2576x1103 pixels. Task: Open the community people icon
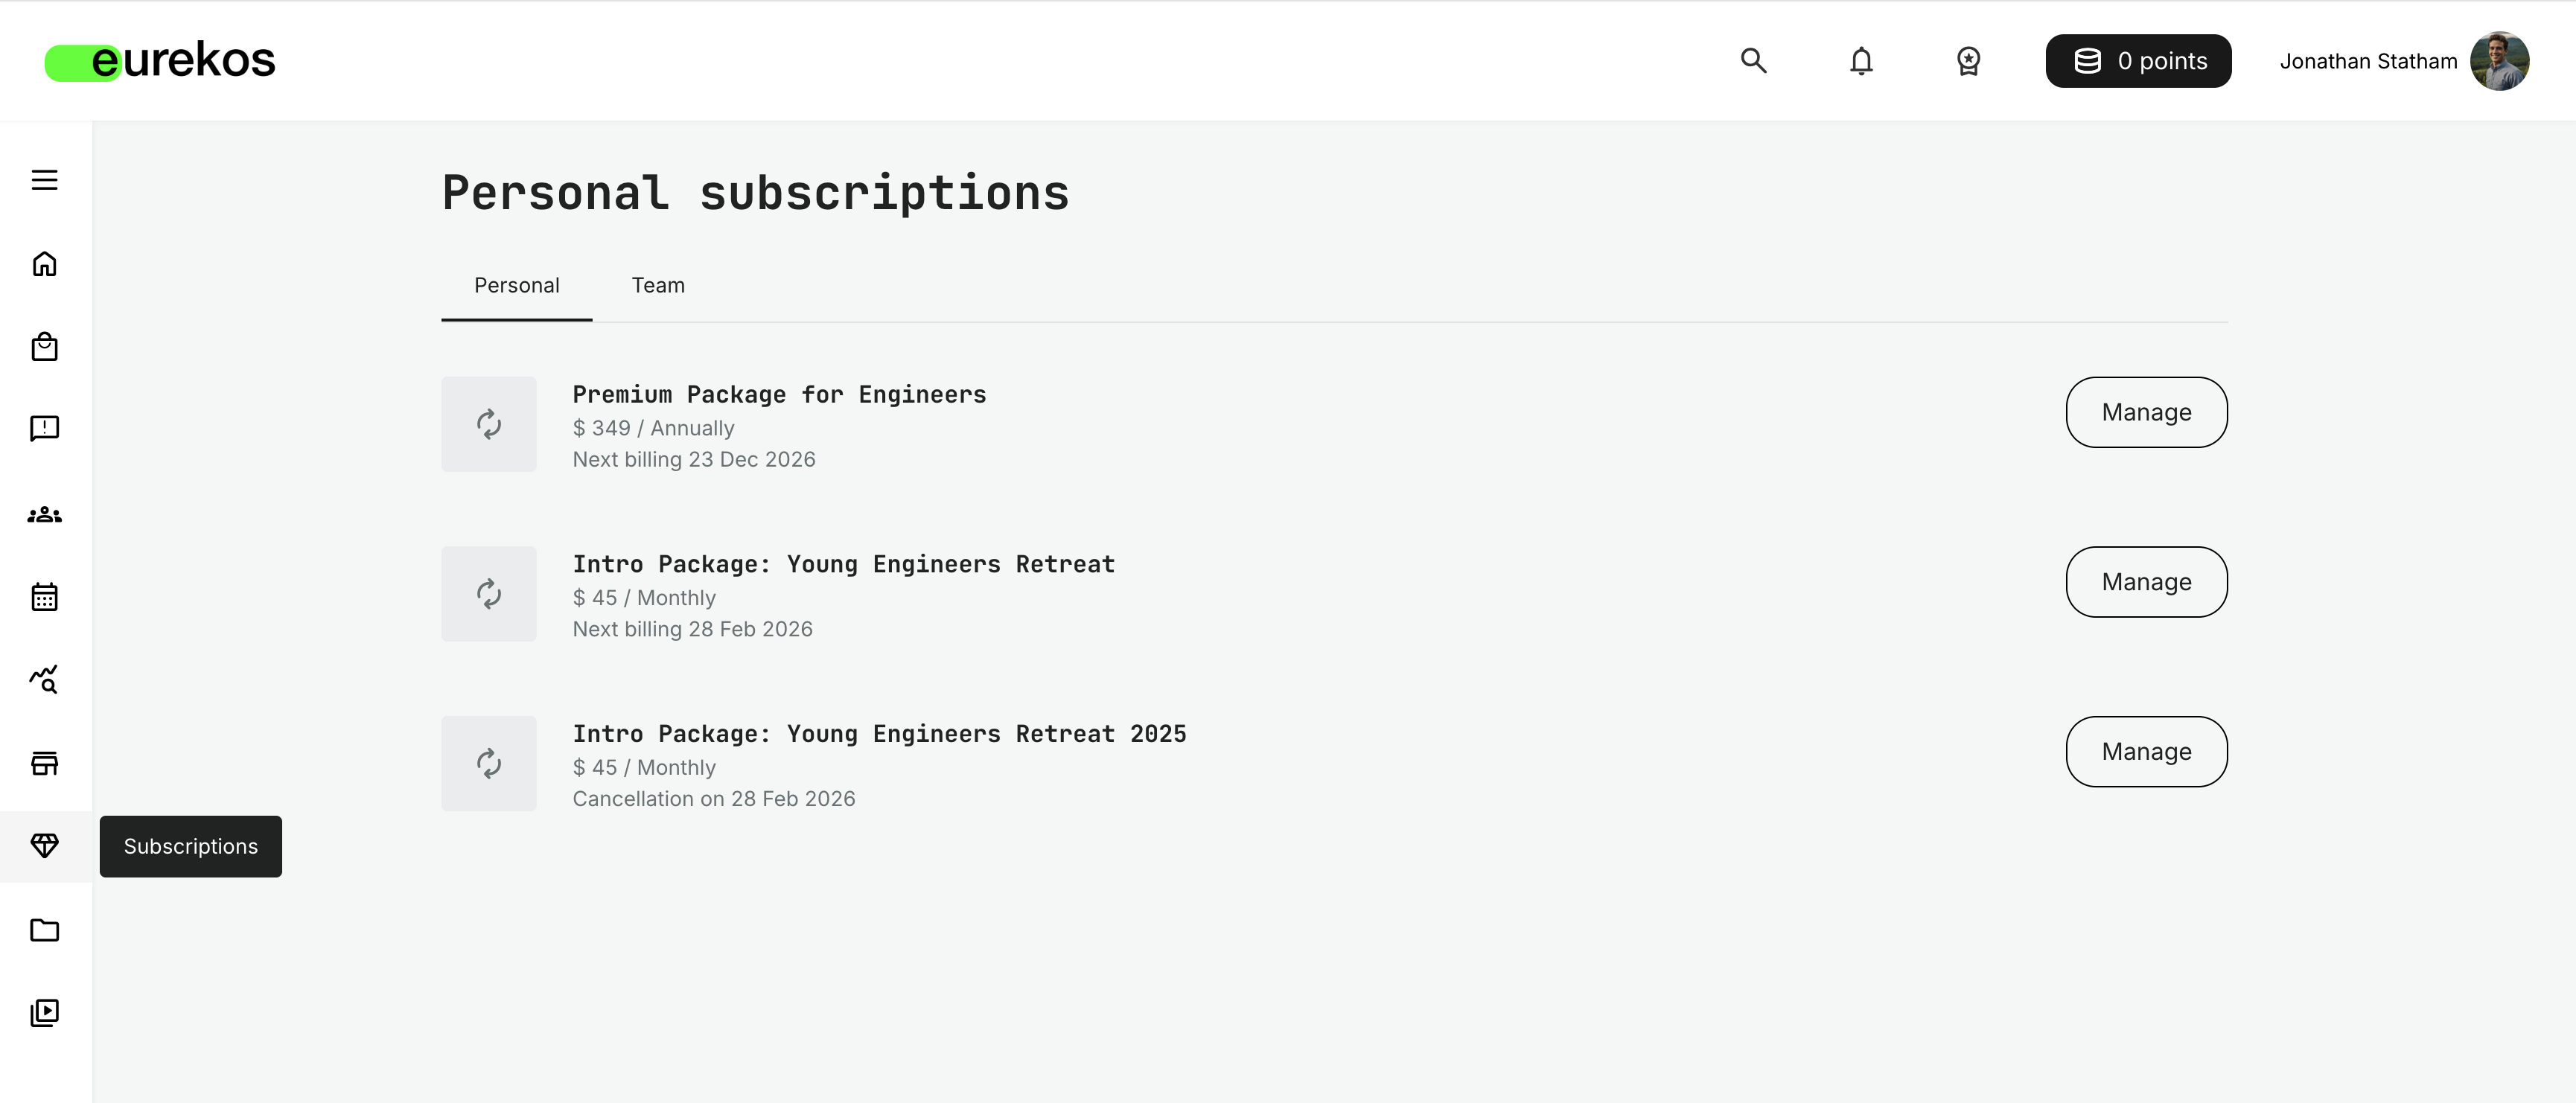[45, 513]
